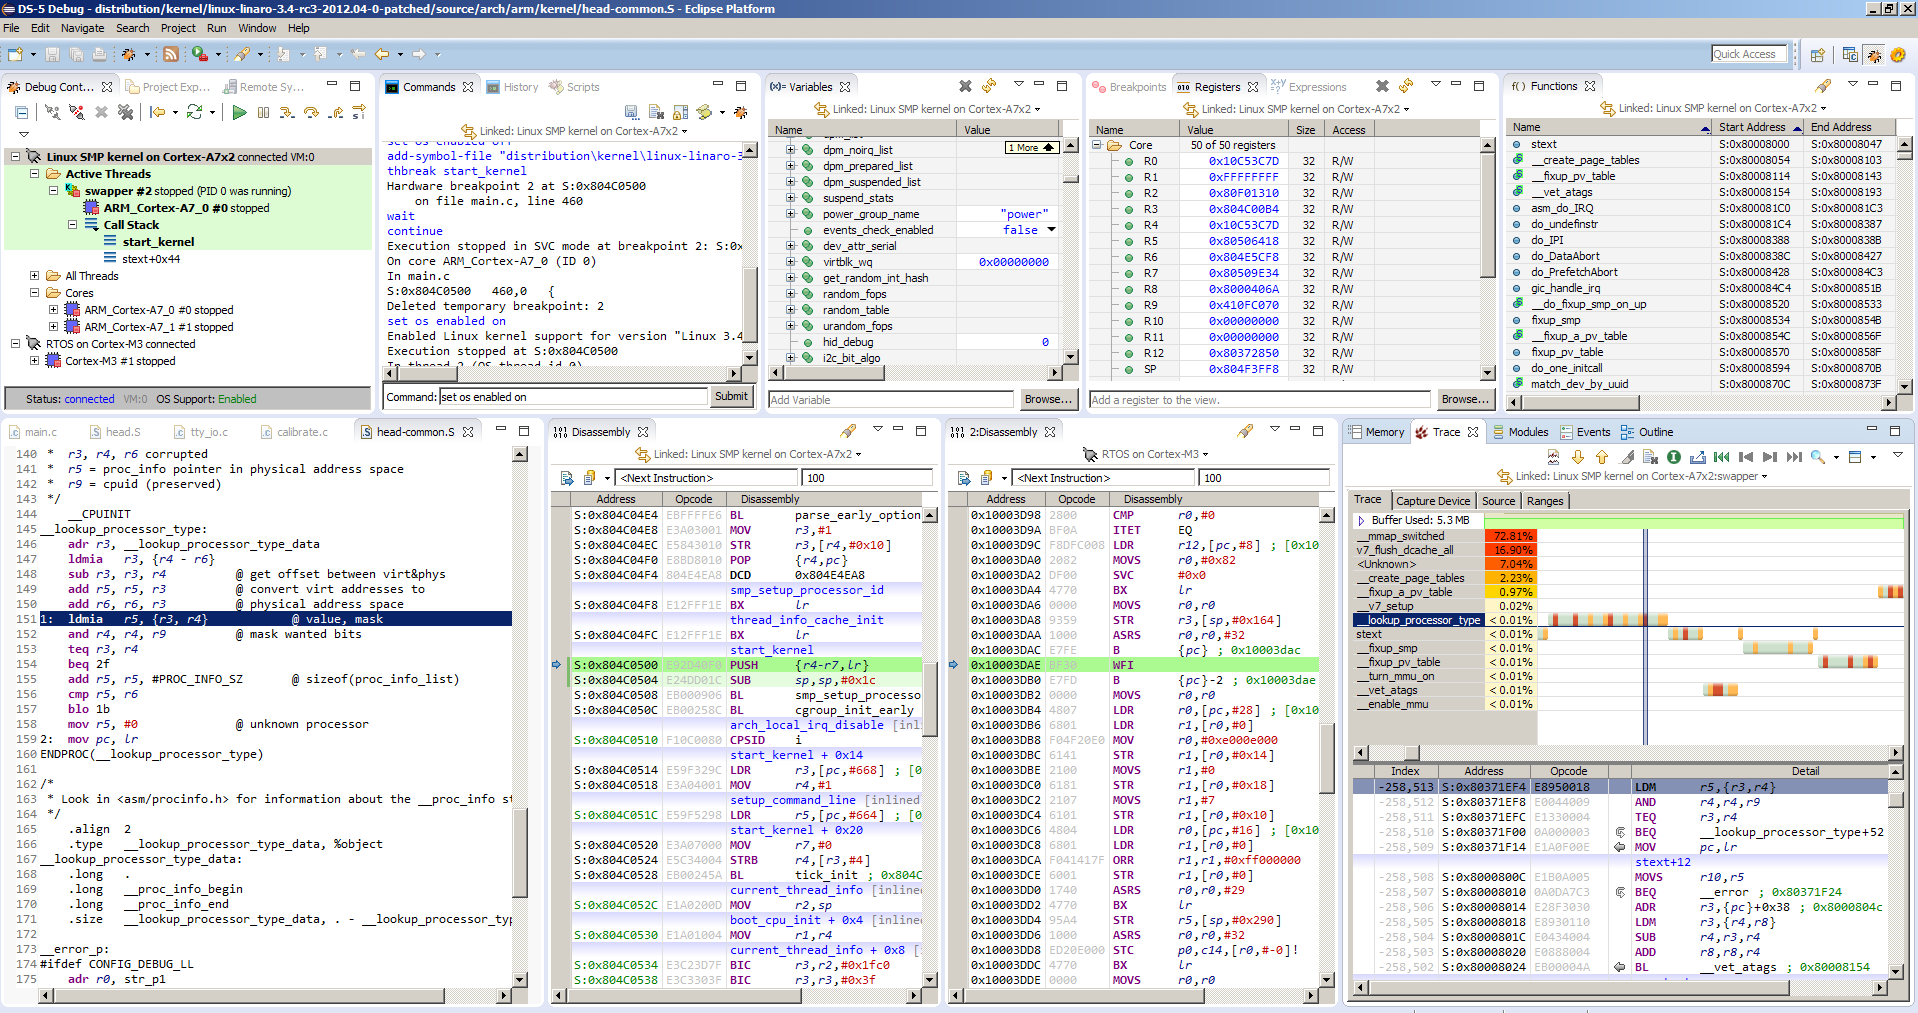Collapse the Core register group
Viewport: 1918px width, 1013px height.
click(x=1097, y=145)
